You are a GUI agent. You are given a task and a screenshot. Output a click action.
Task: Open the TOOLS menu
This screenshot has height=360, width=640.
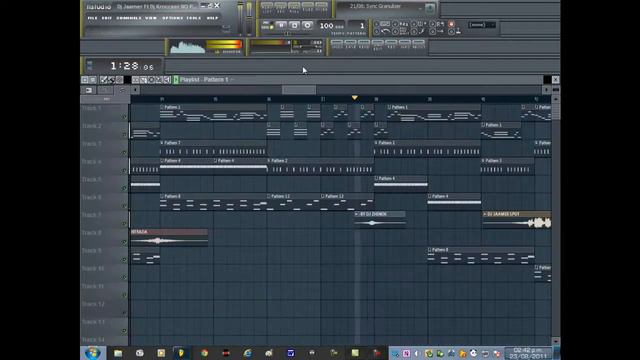click(194, 18)
